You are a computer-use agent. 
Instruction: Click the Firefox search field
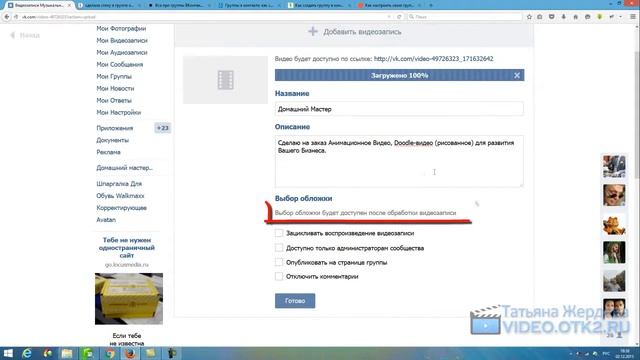tap(465, 17)
